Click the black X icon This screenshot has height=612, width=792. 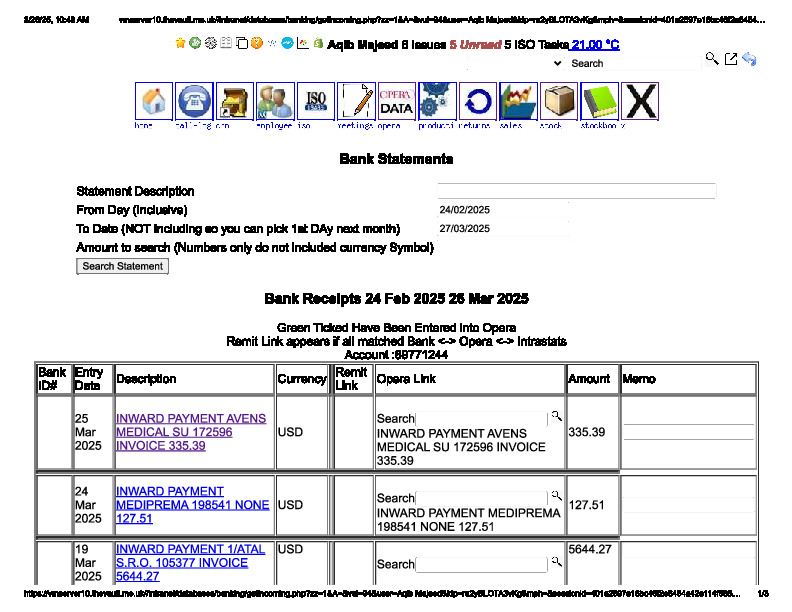(x=640, y=102)
